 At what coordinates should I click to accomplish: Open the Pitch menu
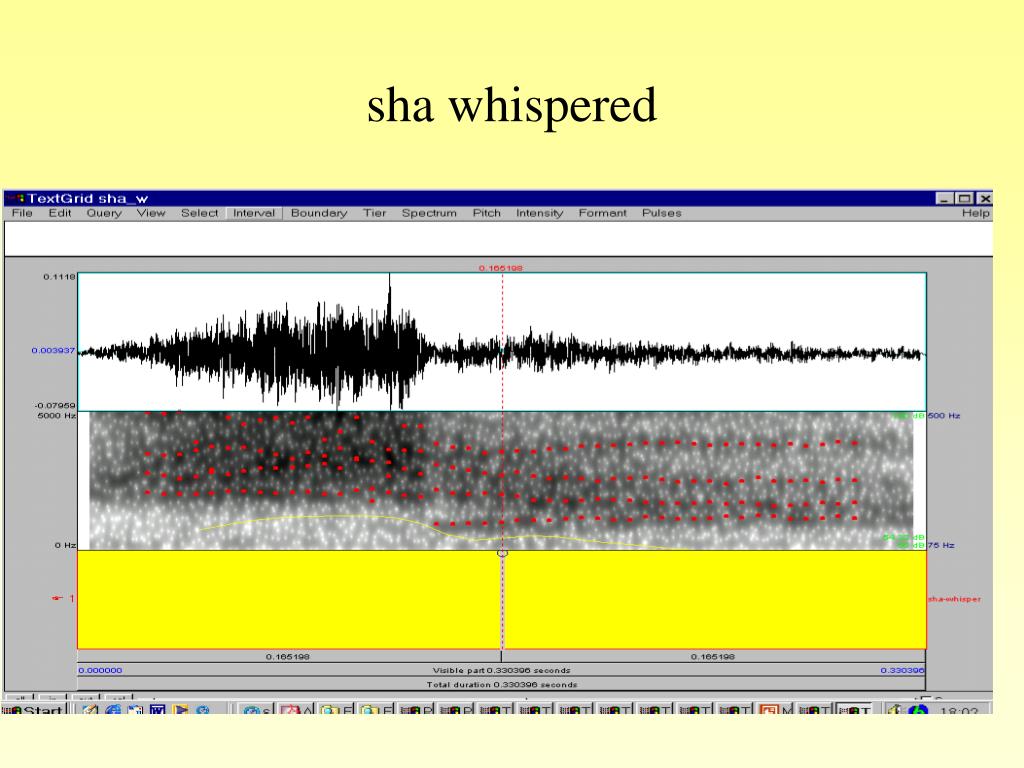click(487, 213)
